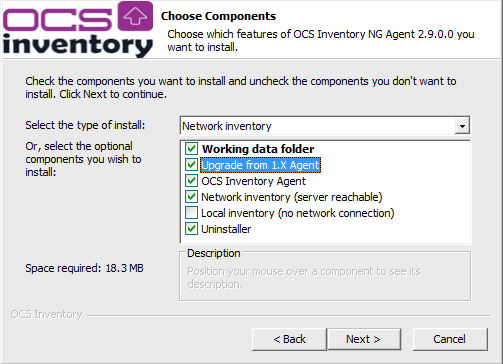Return with the Back button

289,339
